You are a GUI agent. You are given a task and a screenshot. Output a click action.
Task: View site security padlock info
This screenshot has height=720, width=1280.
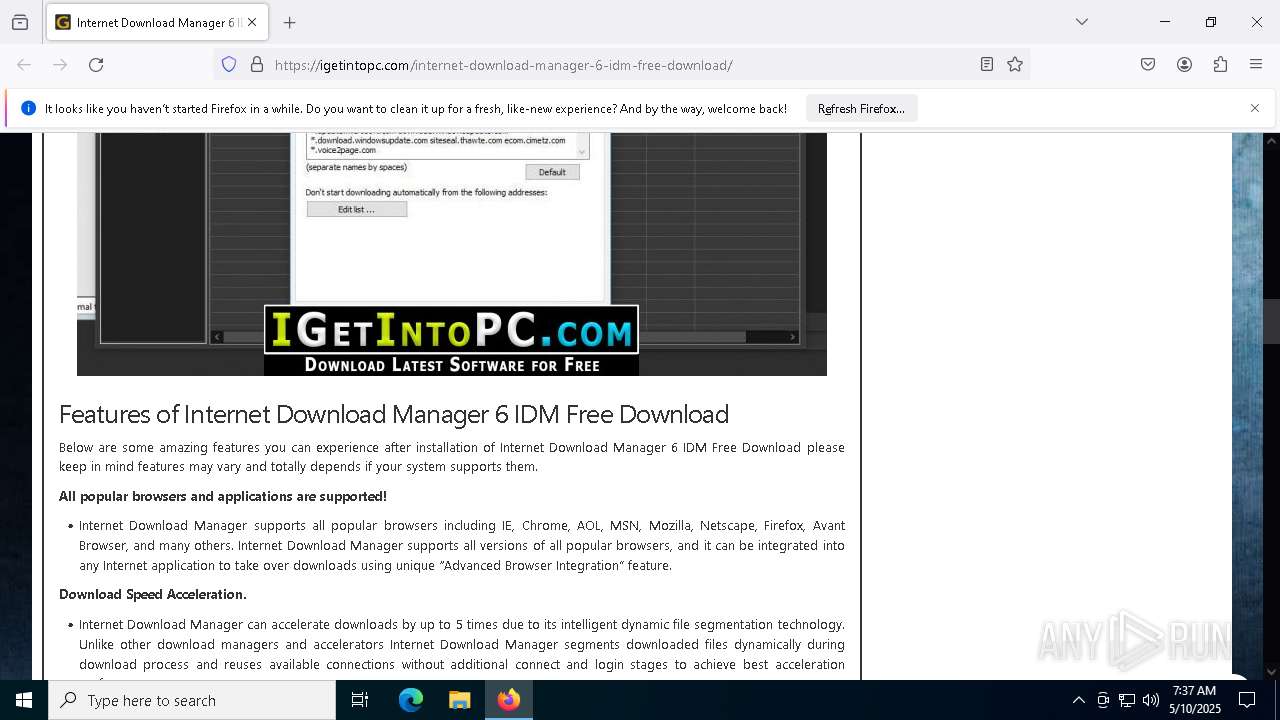click(257, 65)
